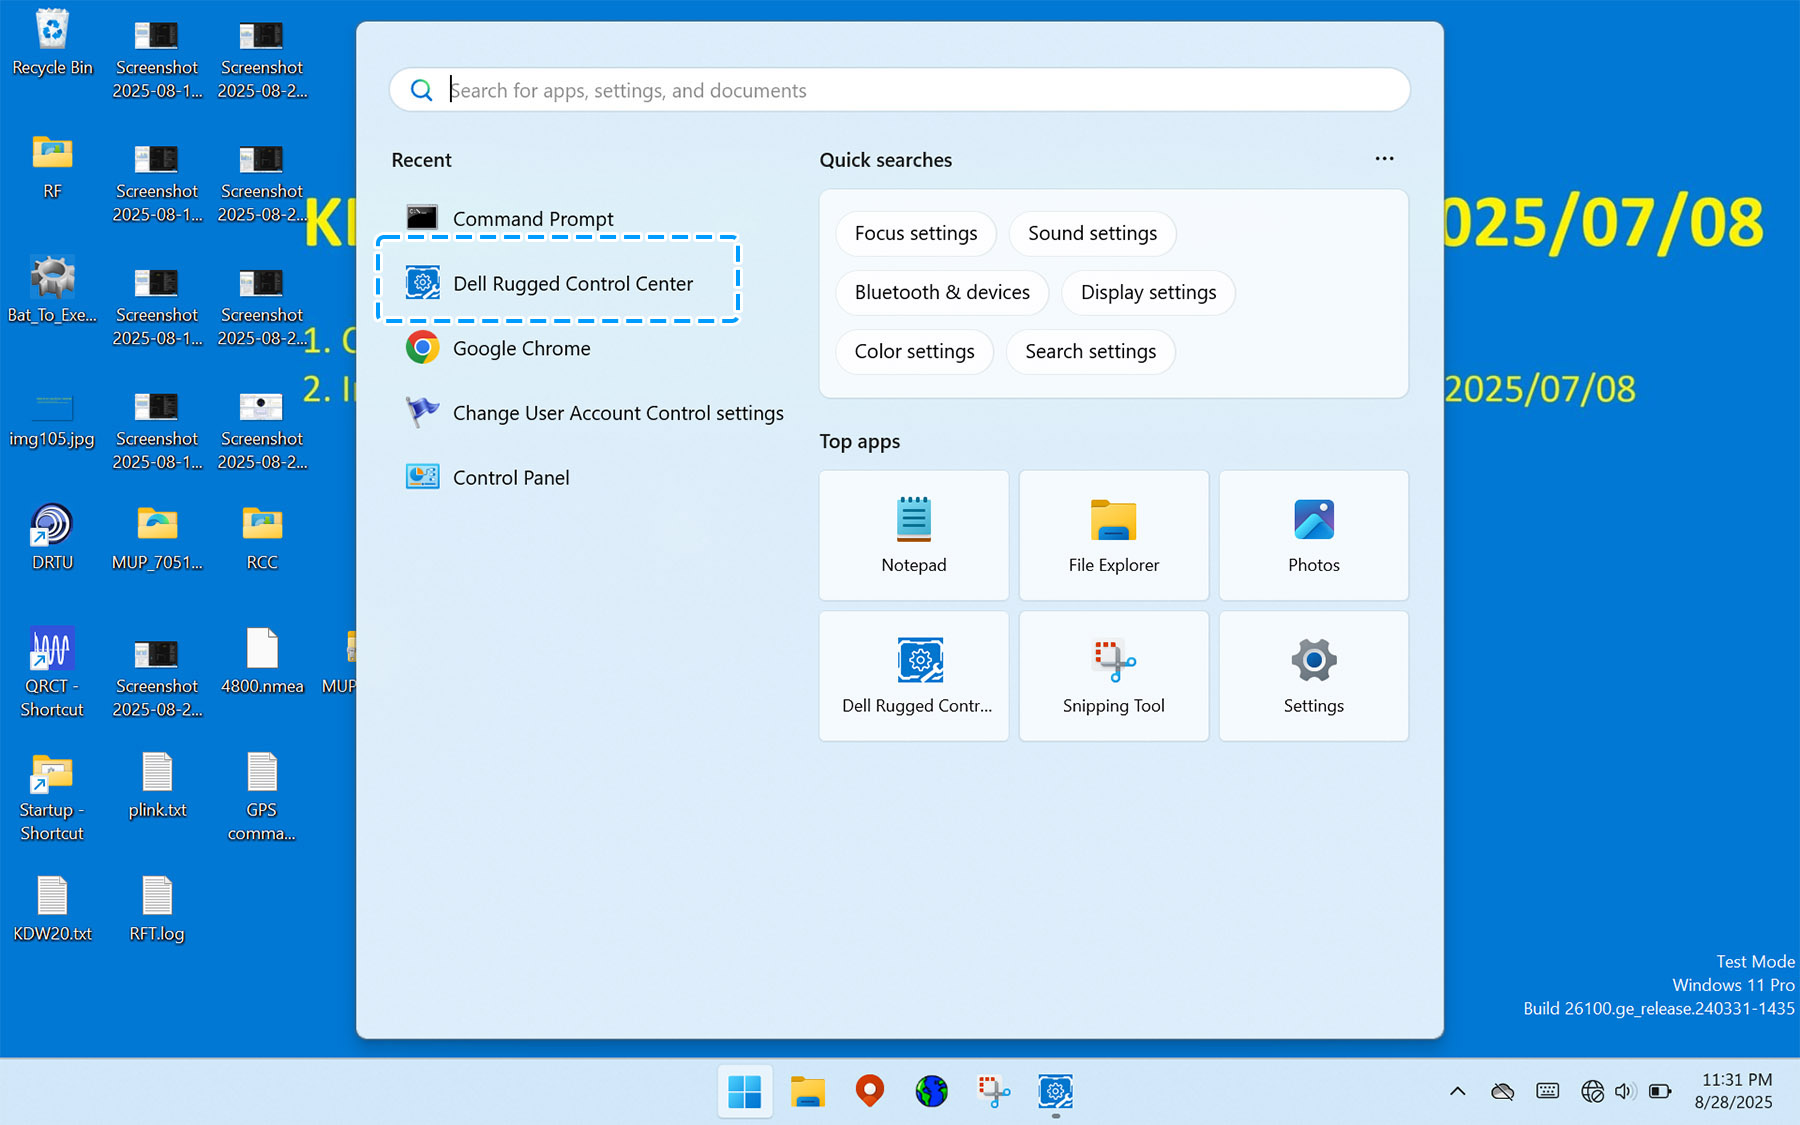Select the plink.txt file on the desktop
This screenshot has width=1800, height=1125.
point(157,786)
